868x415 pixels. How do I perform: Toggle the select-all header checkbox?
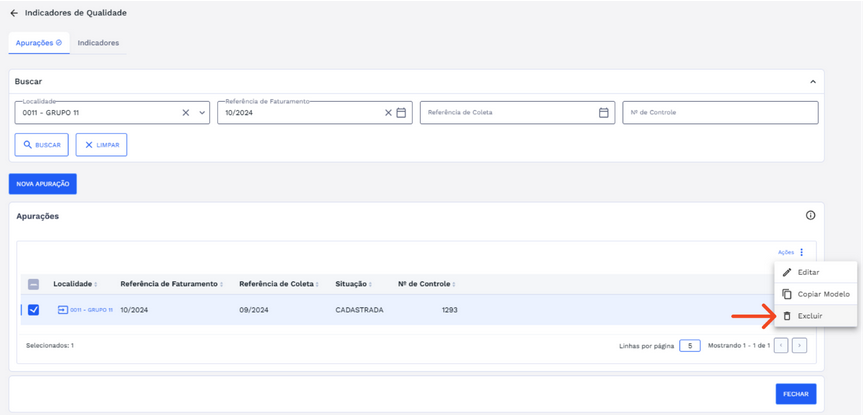tap(33, 284)
